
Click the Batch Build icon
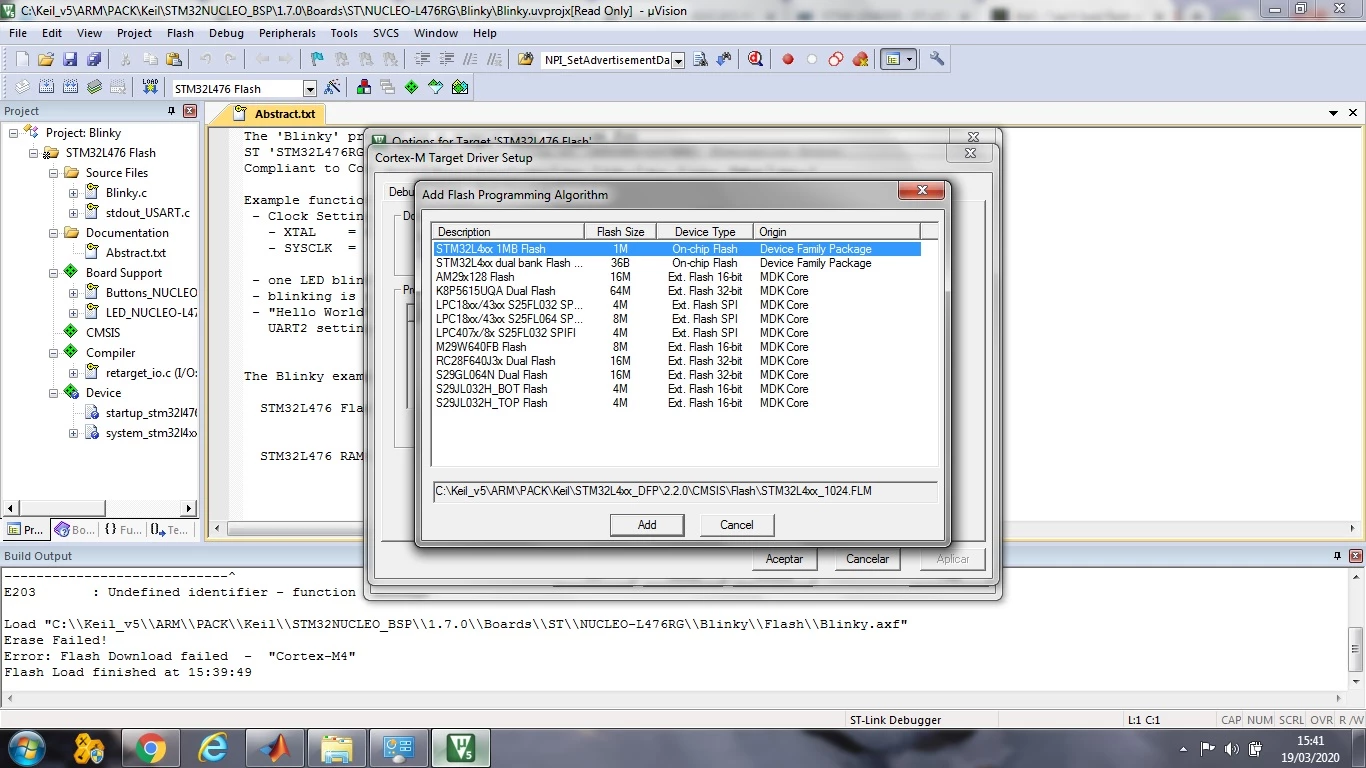[94, 88]
